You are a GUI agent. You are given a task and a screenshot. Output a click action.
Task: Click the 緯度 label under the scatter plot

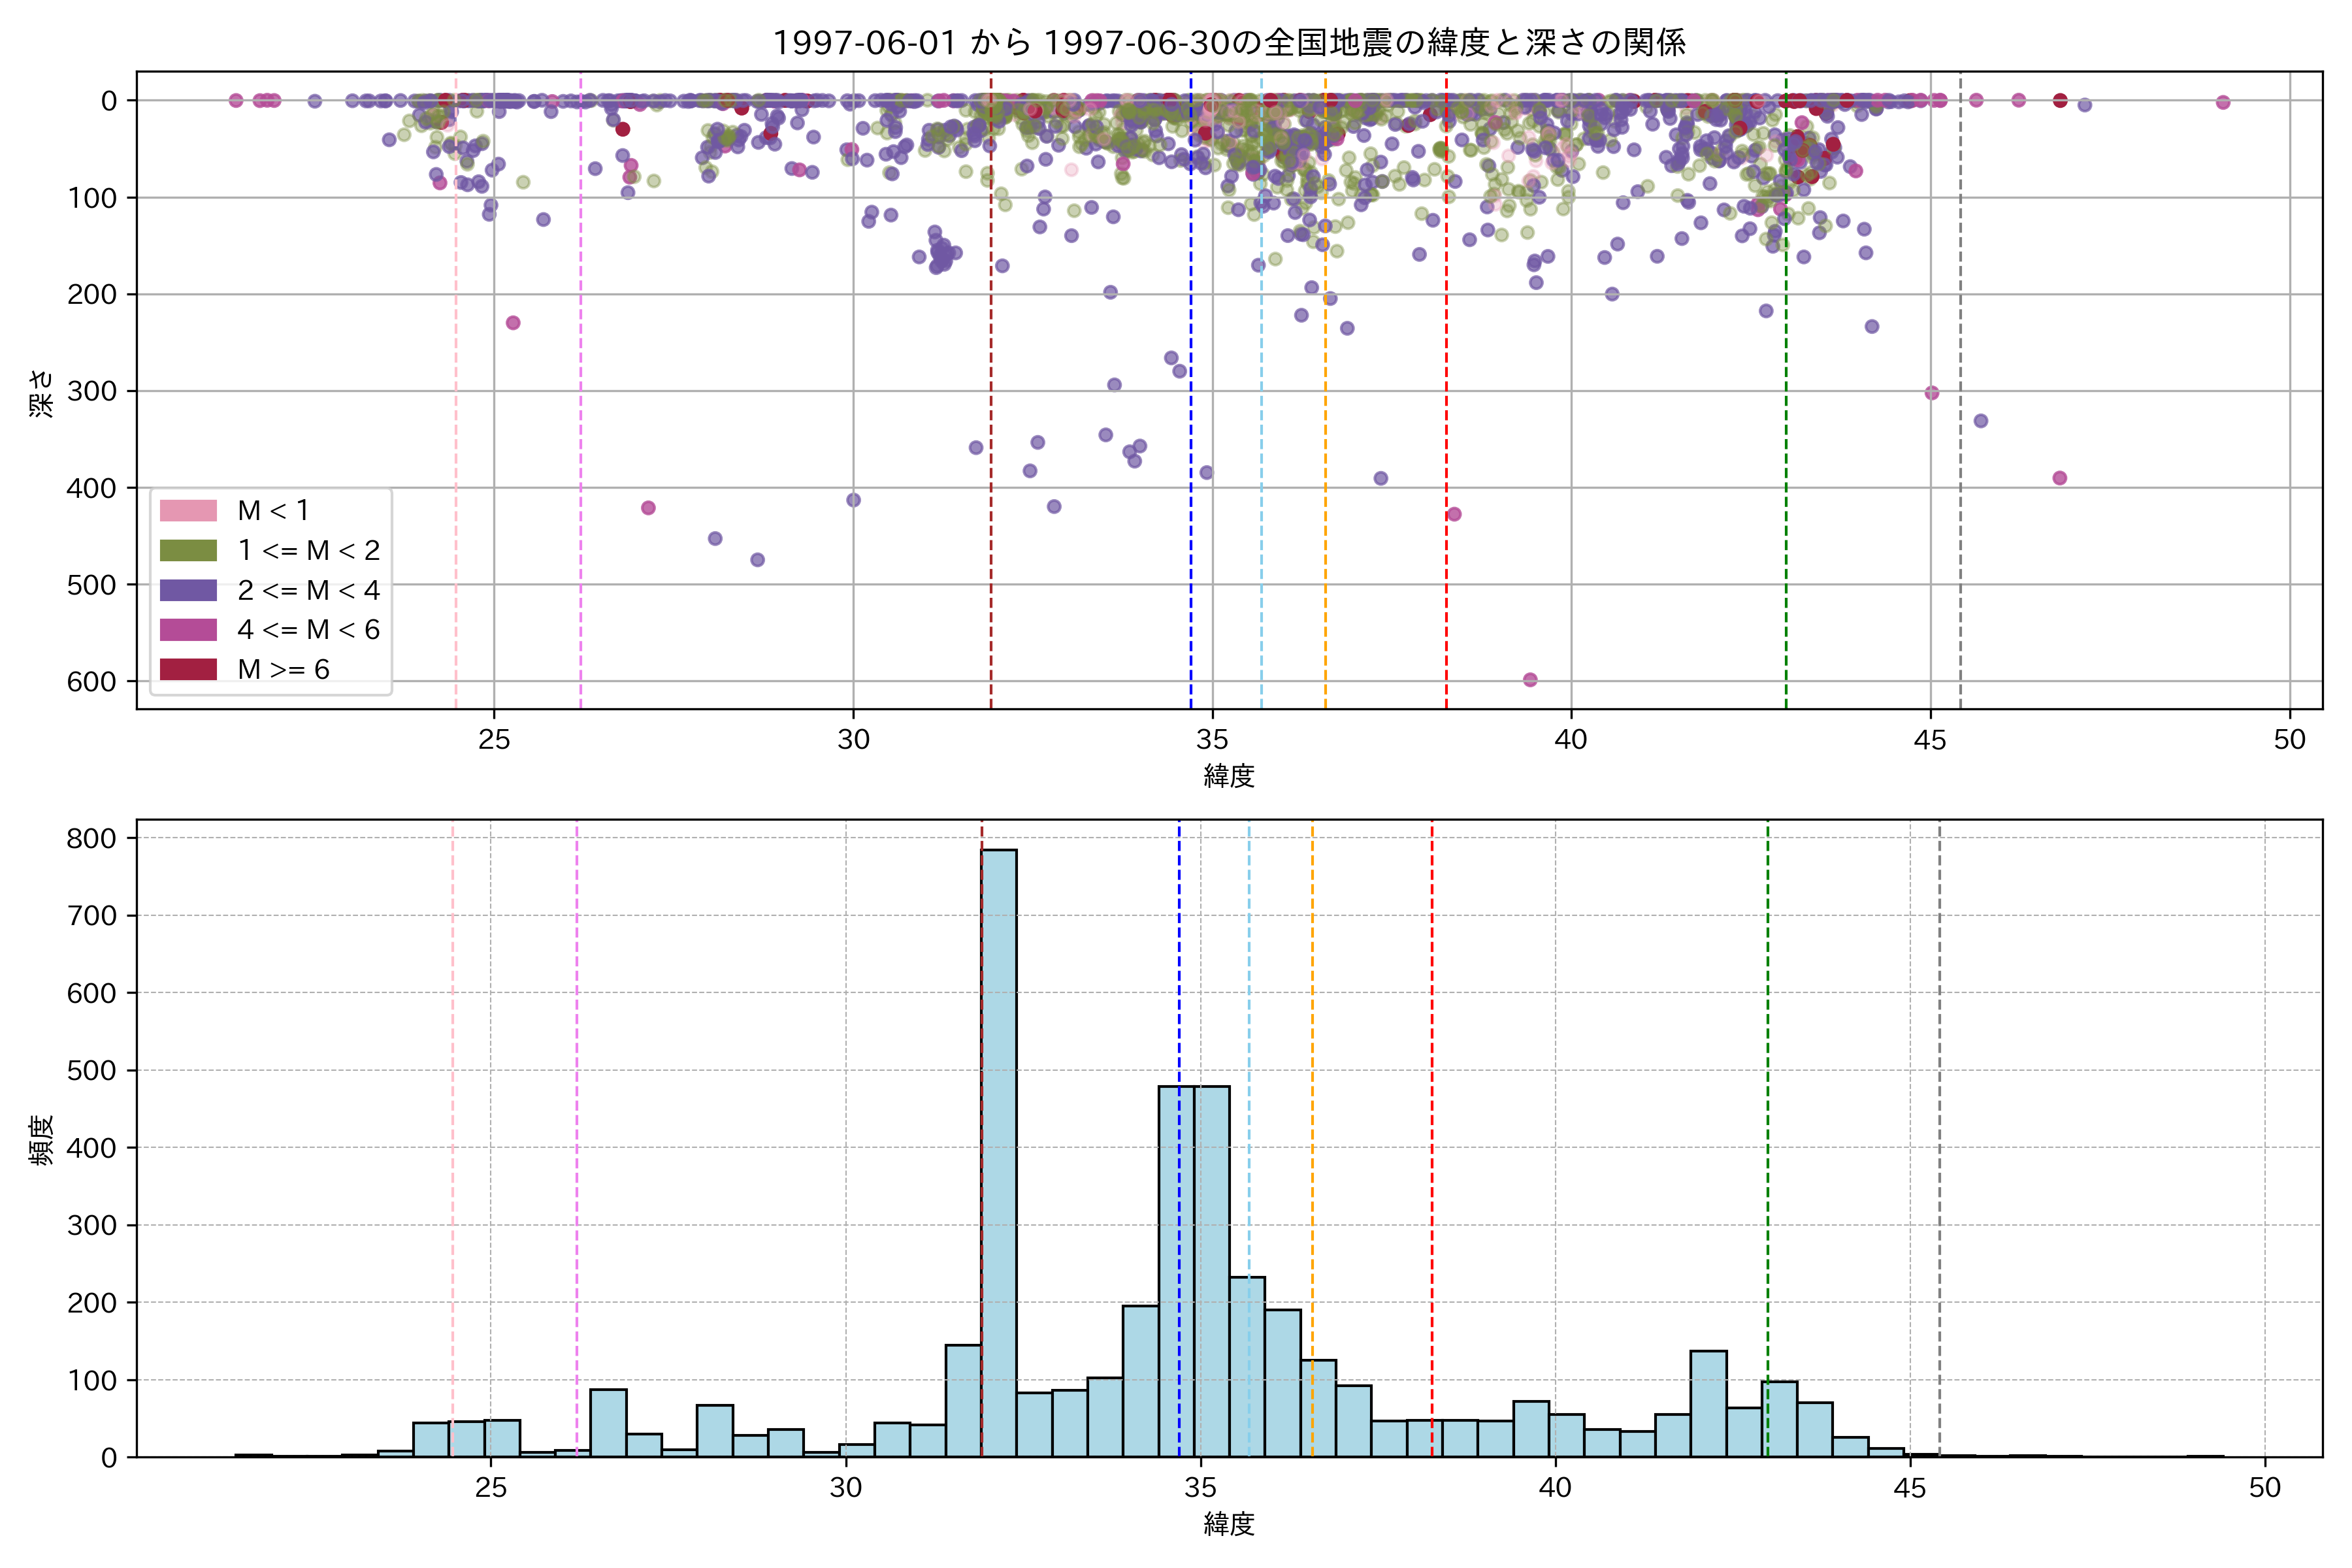pos(1229,775)
